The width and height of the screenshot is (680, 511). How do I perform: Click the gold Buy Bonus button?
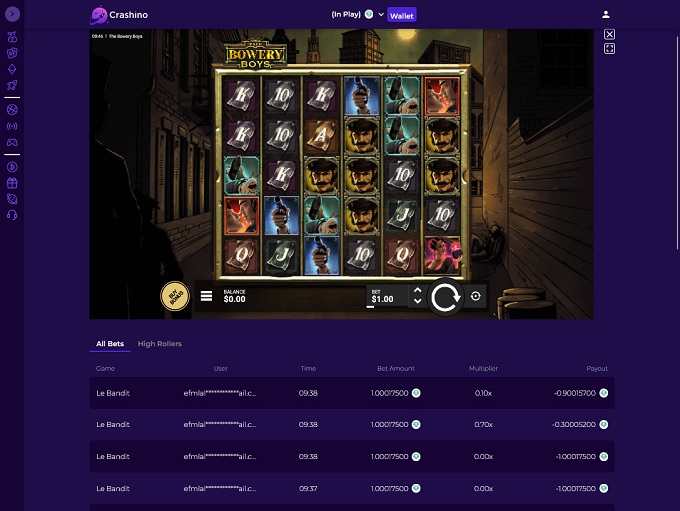click(x=175, y=297)
